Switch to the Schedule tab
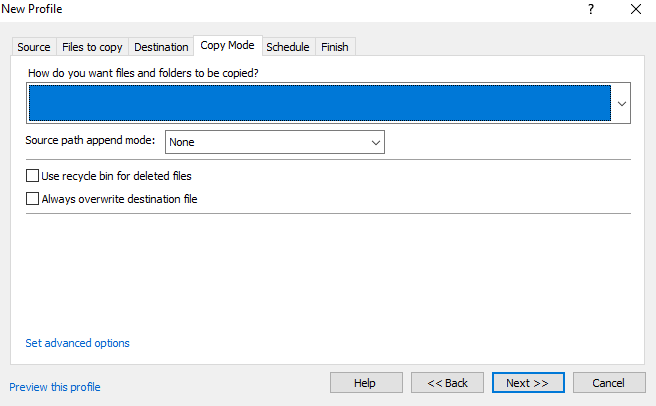This screenshot has height=406, width=656. 288,47
